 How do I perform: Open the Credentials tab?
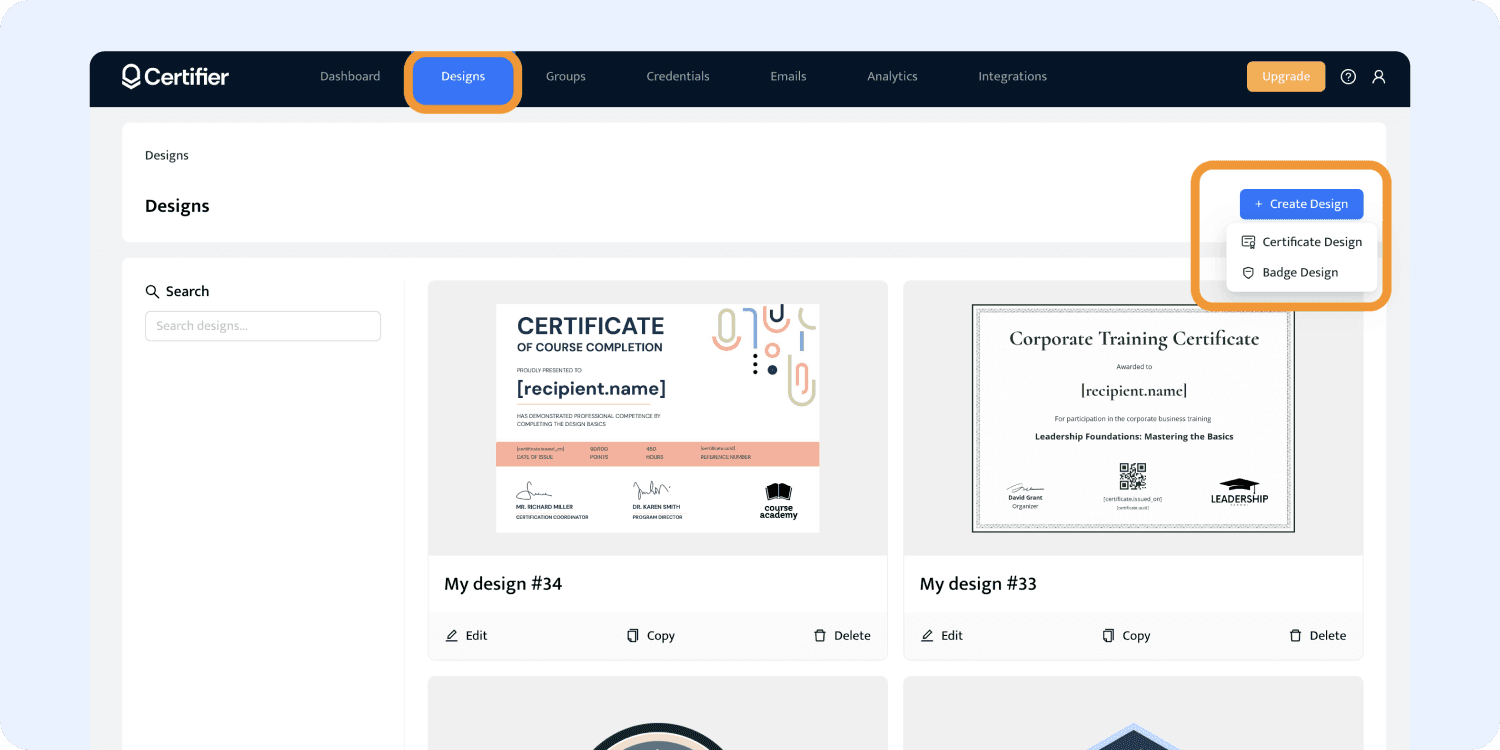(678, 77)
